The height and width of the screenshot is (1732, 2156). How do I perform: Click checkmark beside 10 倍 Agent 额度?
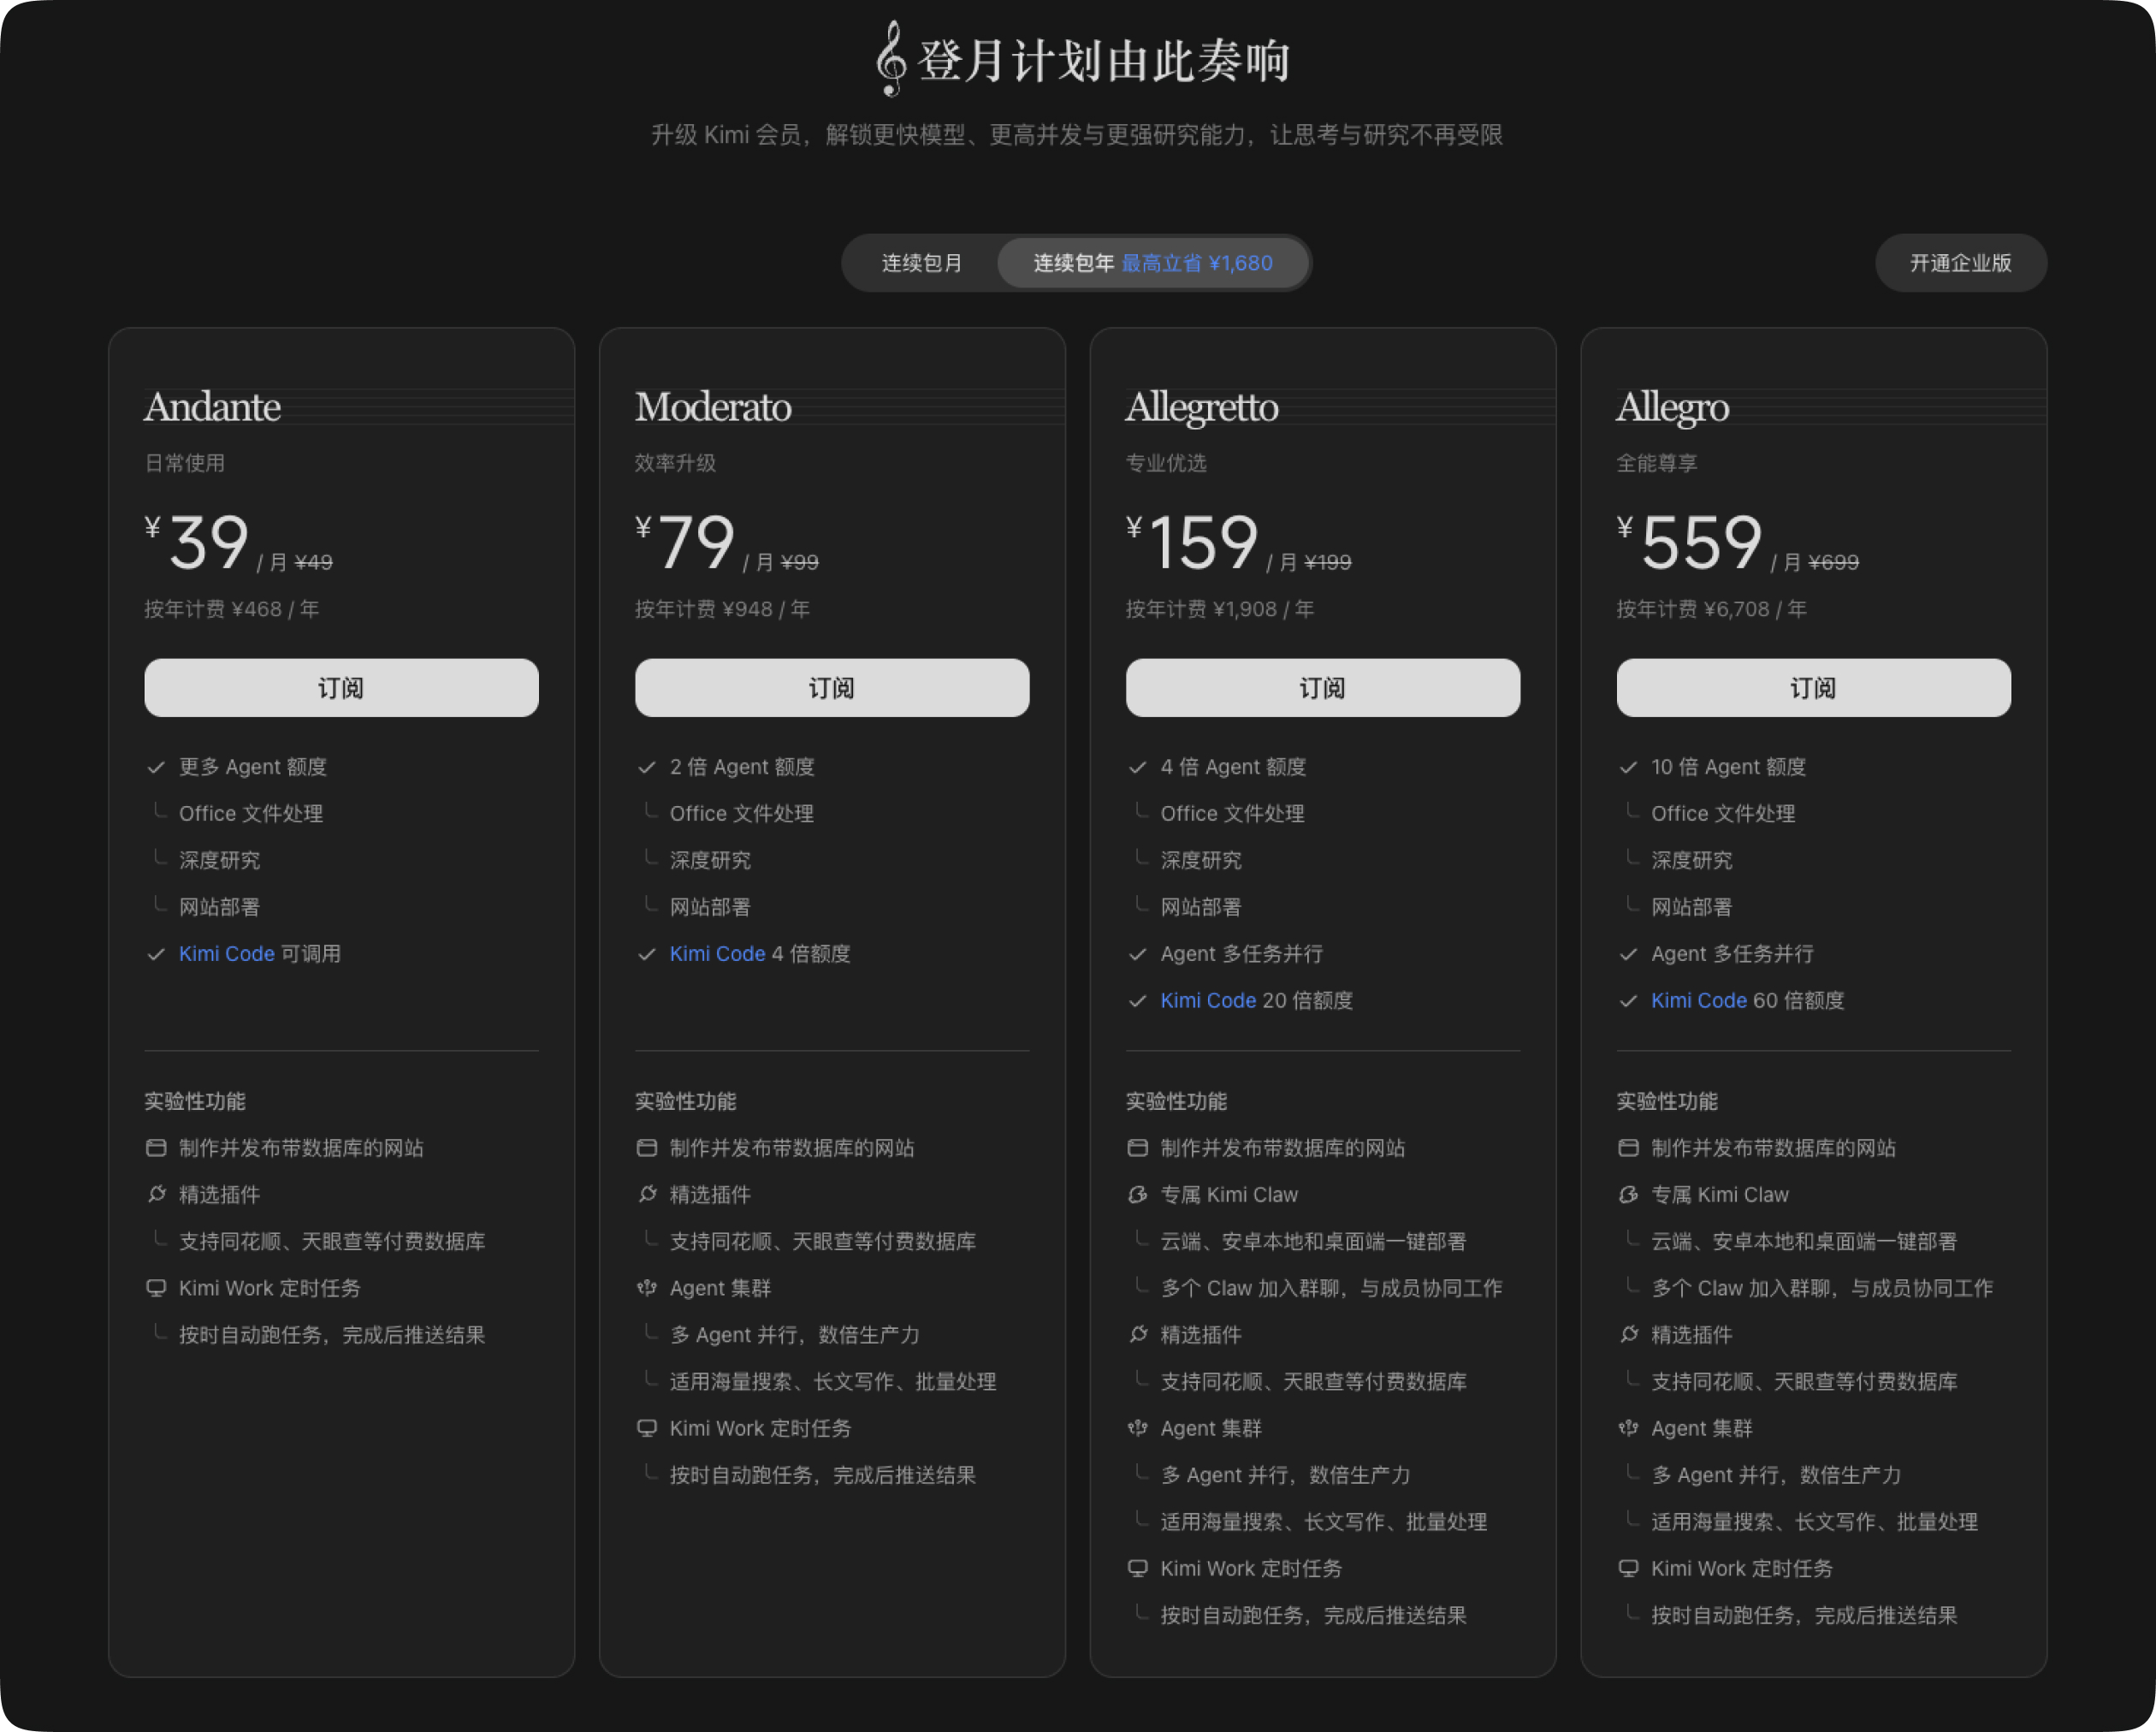1628,767
